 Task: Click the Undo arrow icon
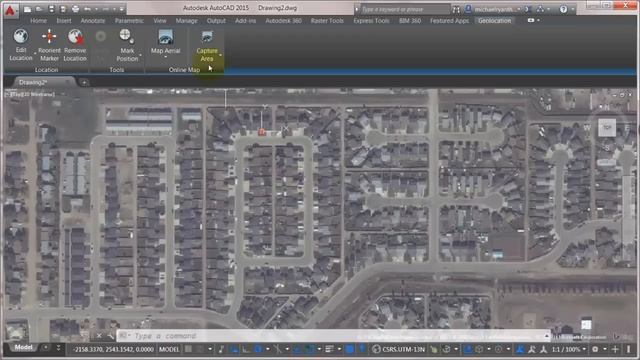87,9
